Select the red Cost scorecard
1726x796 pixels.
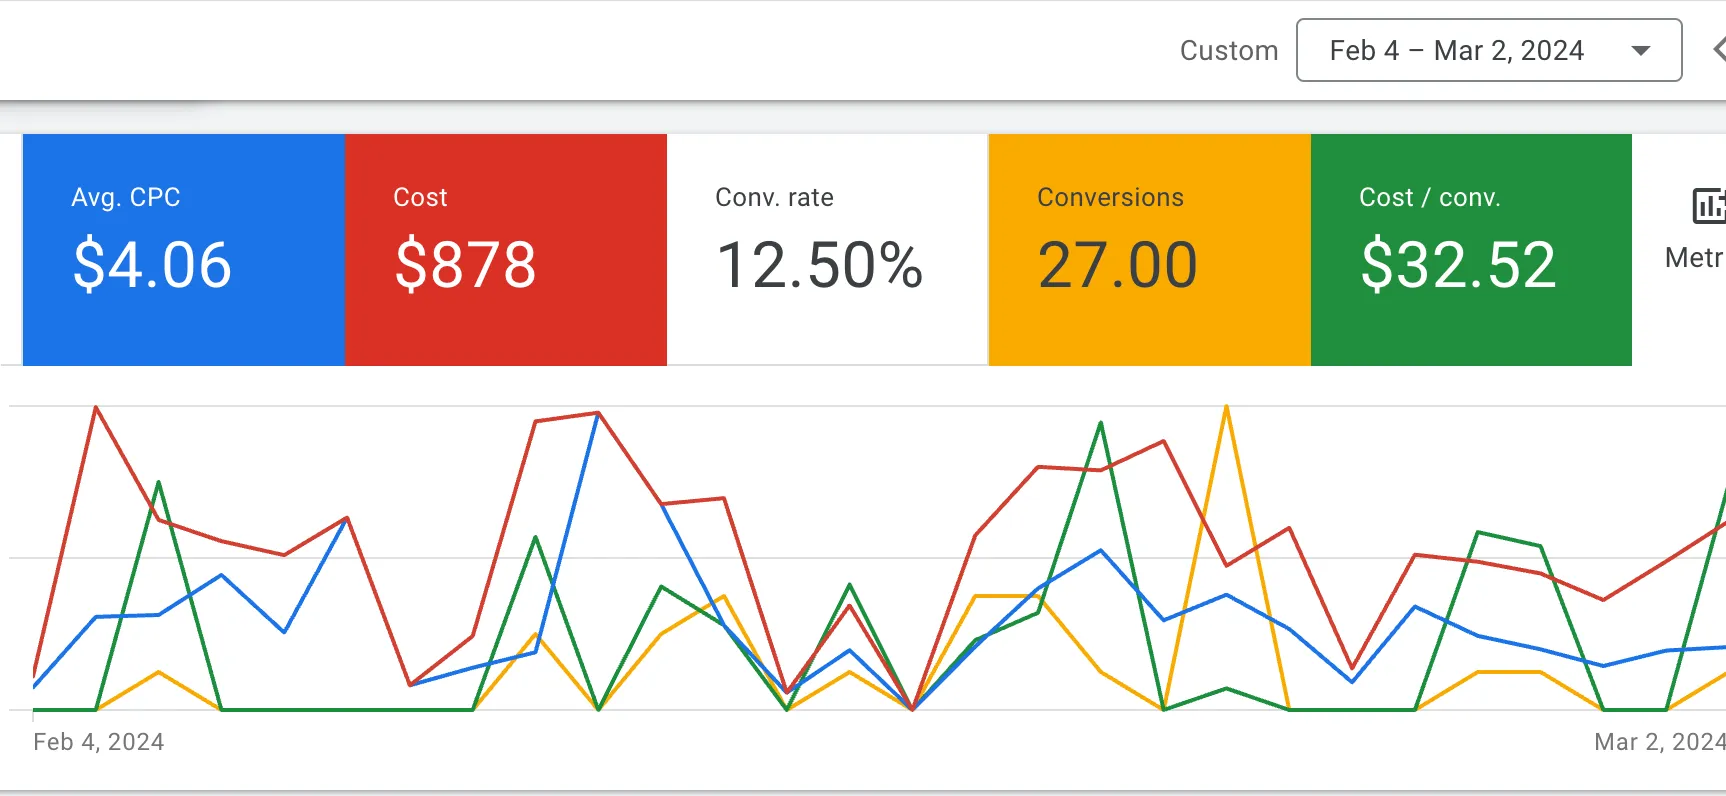tap(506, 250)
